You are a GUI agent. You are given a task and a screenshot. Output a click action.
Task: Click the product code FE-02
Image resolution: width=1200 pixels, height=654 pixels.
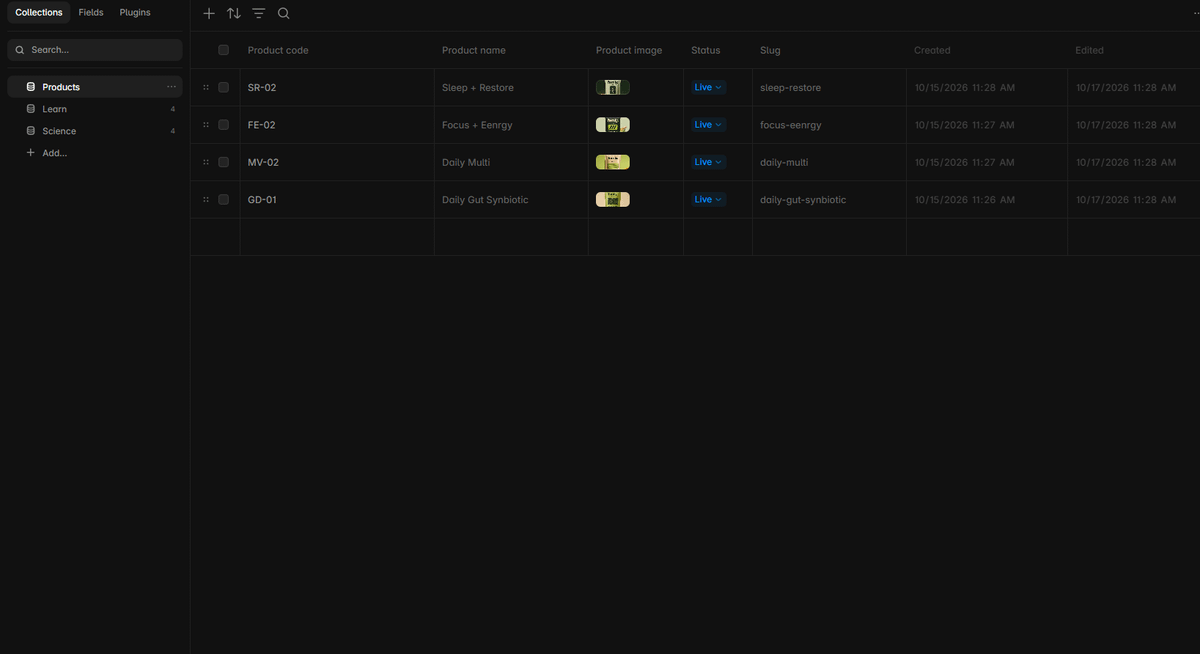(x=262, y=125)
